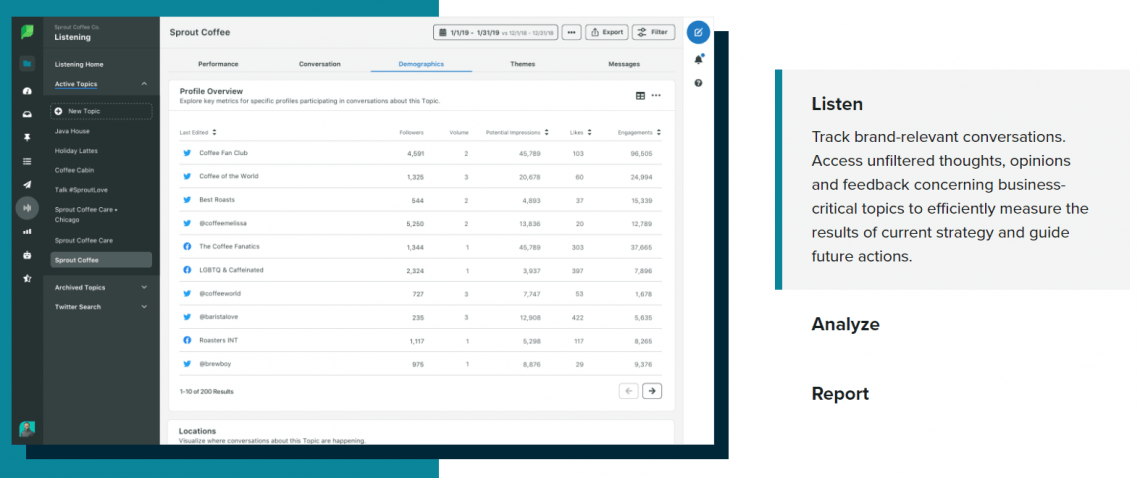Click the Coffee of the World profile name
Image resolution: width=1140 pixels, height=478 pixels.
(x=228, y=176)
